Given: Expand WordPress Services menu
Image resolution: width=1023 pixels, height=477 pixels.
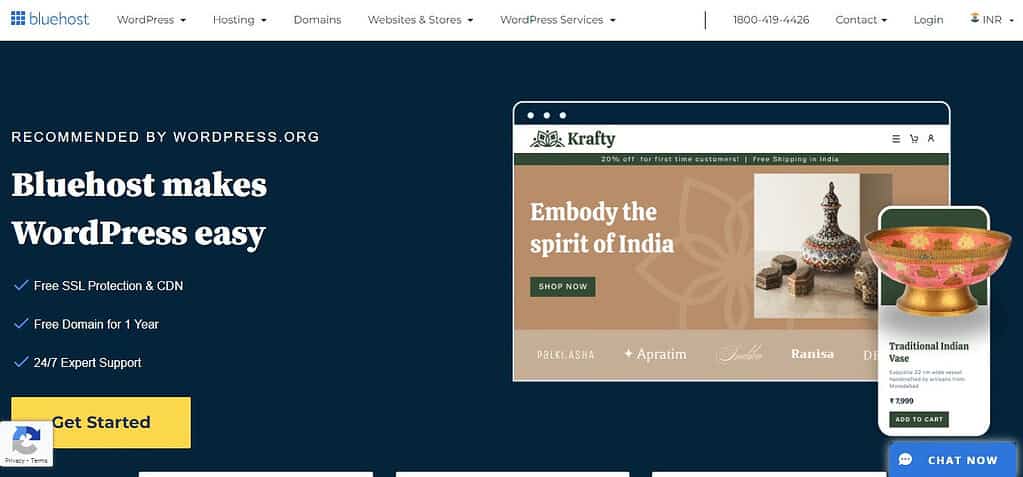Looking at the screenshot, I should (x=558, y=20).
